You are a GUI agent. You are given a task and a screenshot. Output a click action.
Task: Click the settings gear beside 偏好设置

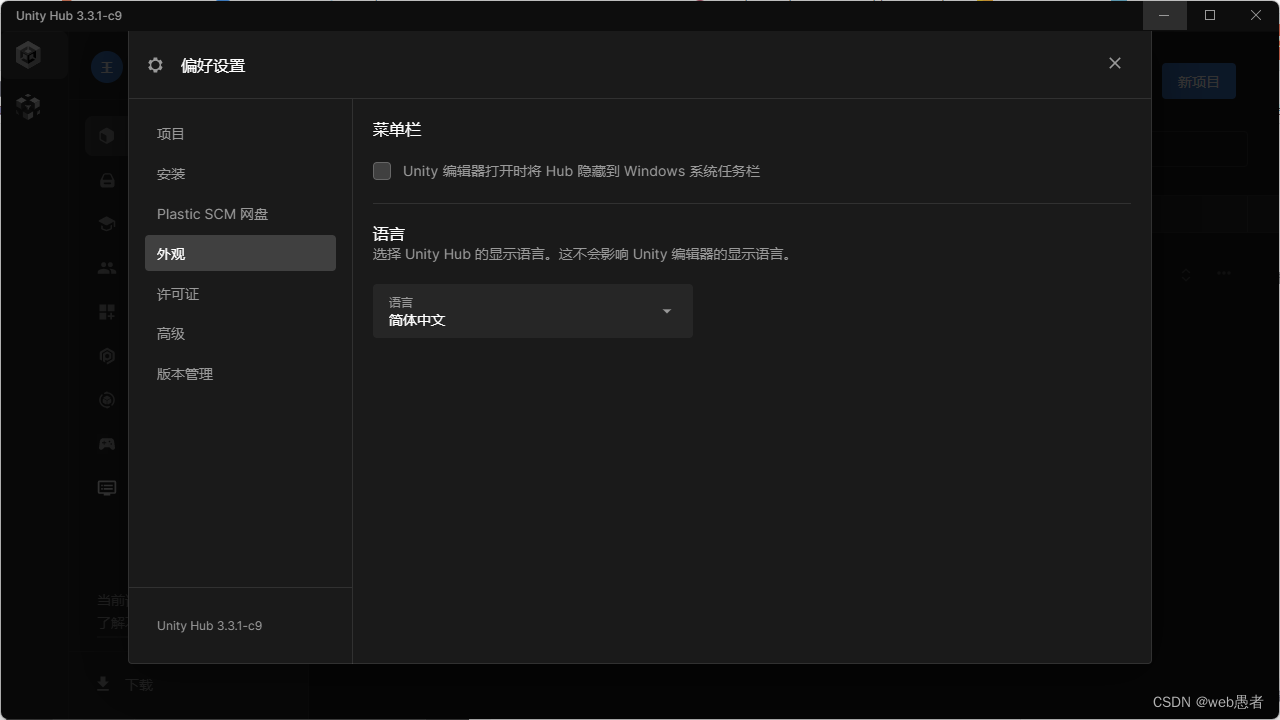(x=155, y=64)
